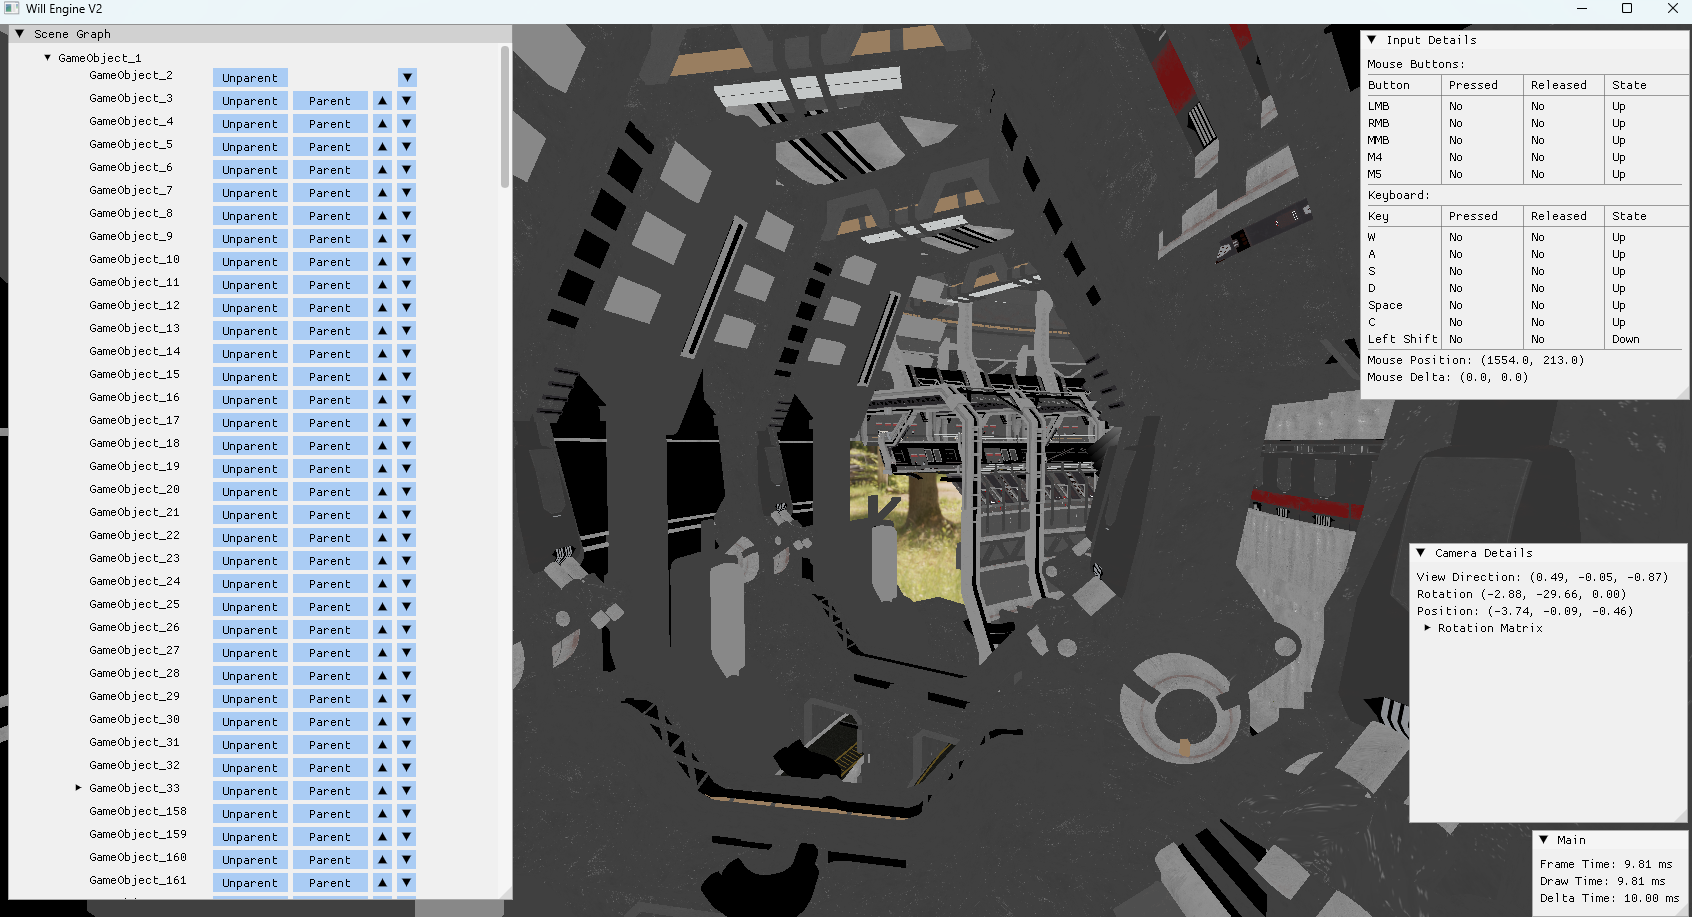Move GameObject_3 up with its up arrow

point(382,101)
